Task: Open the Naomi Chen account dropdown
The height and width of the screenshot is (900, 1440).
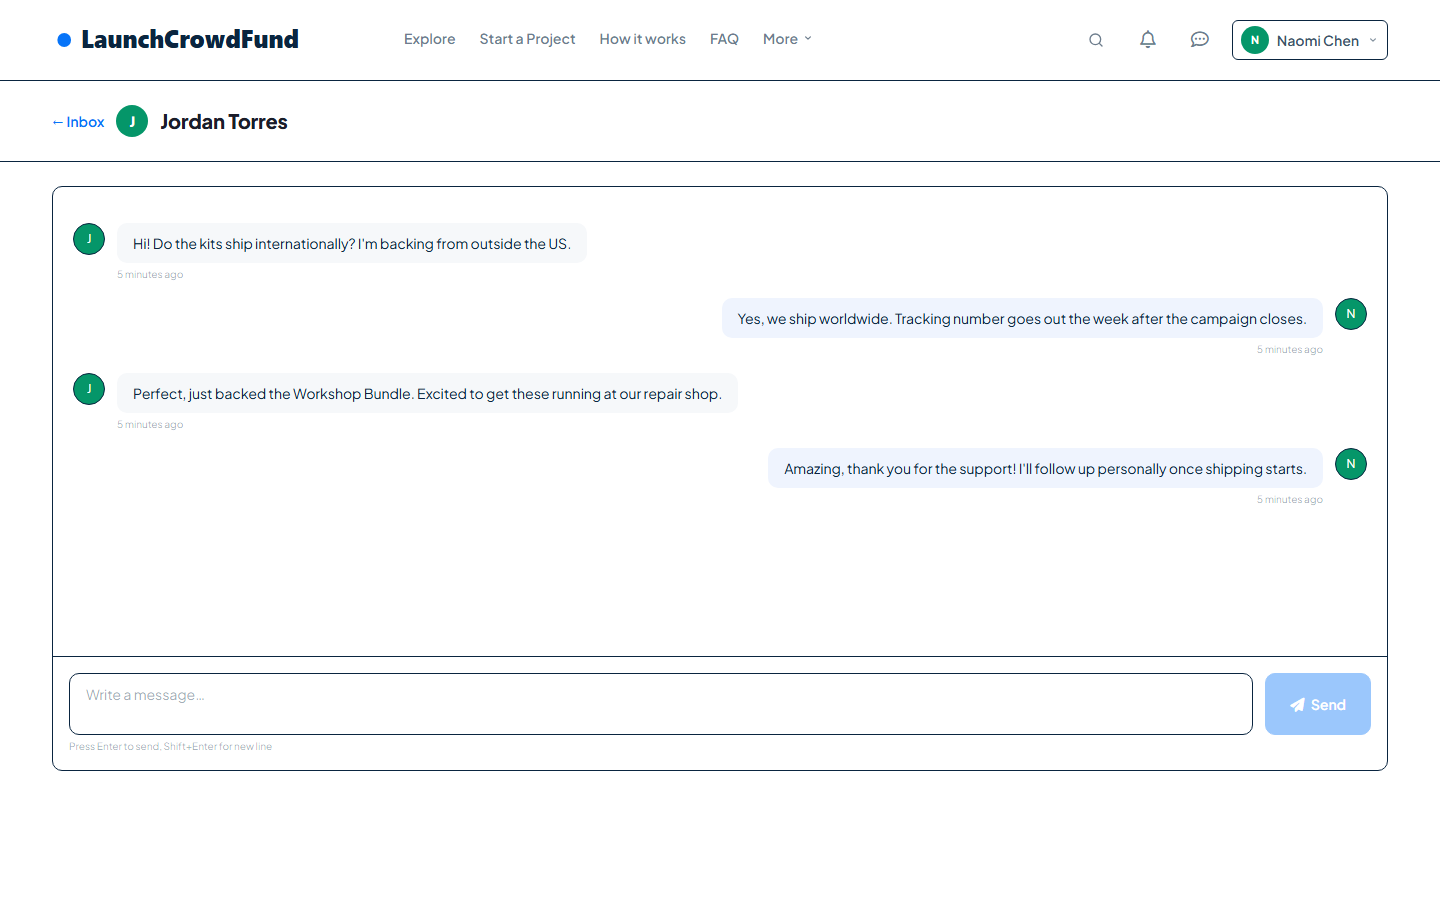Action: click(1310, 40)
